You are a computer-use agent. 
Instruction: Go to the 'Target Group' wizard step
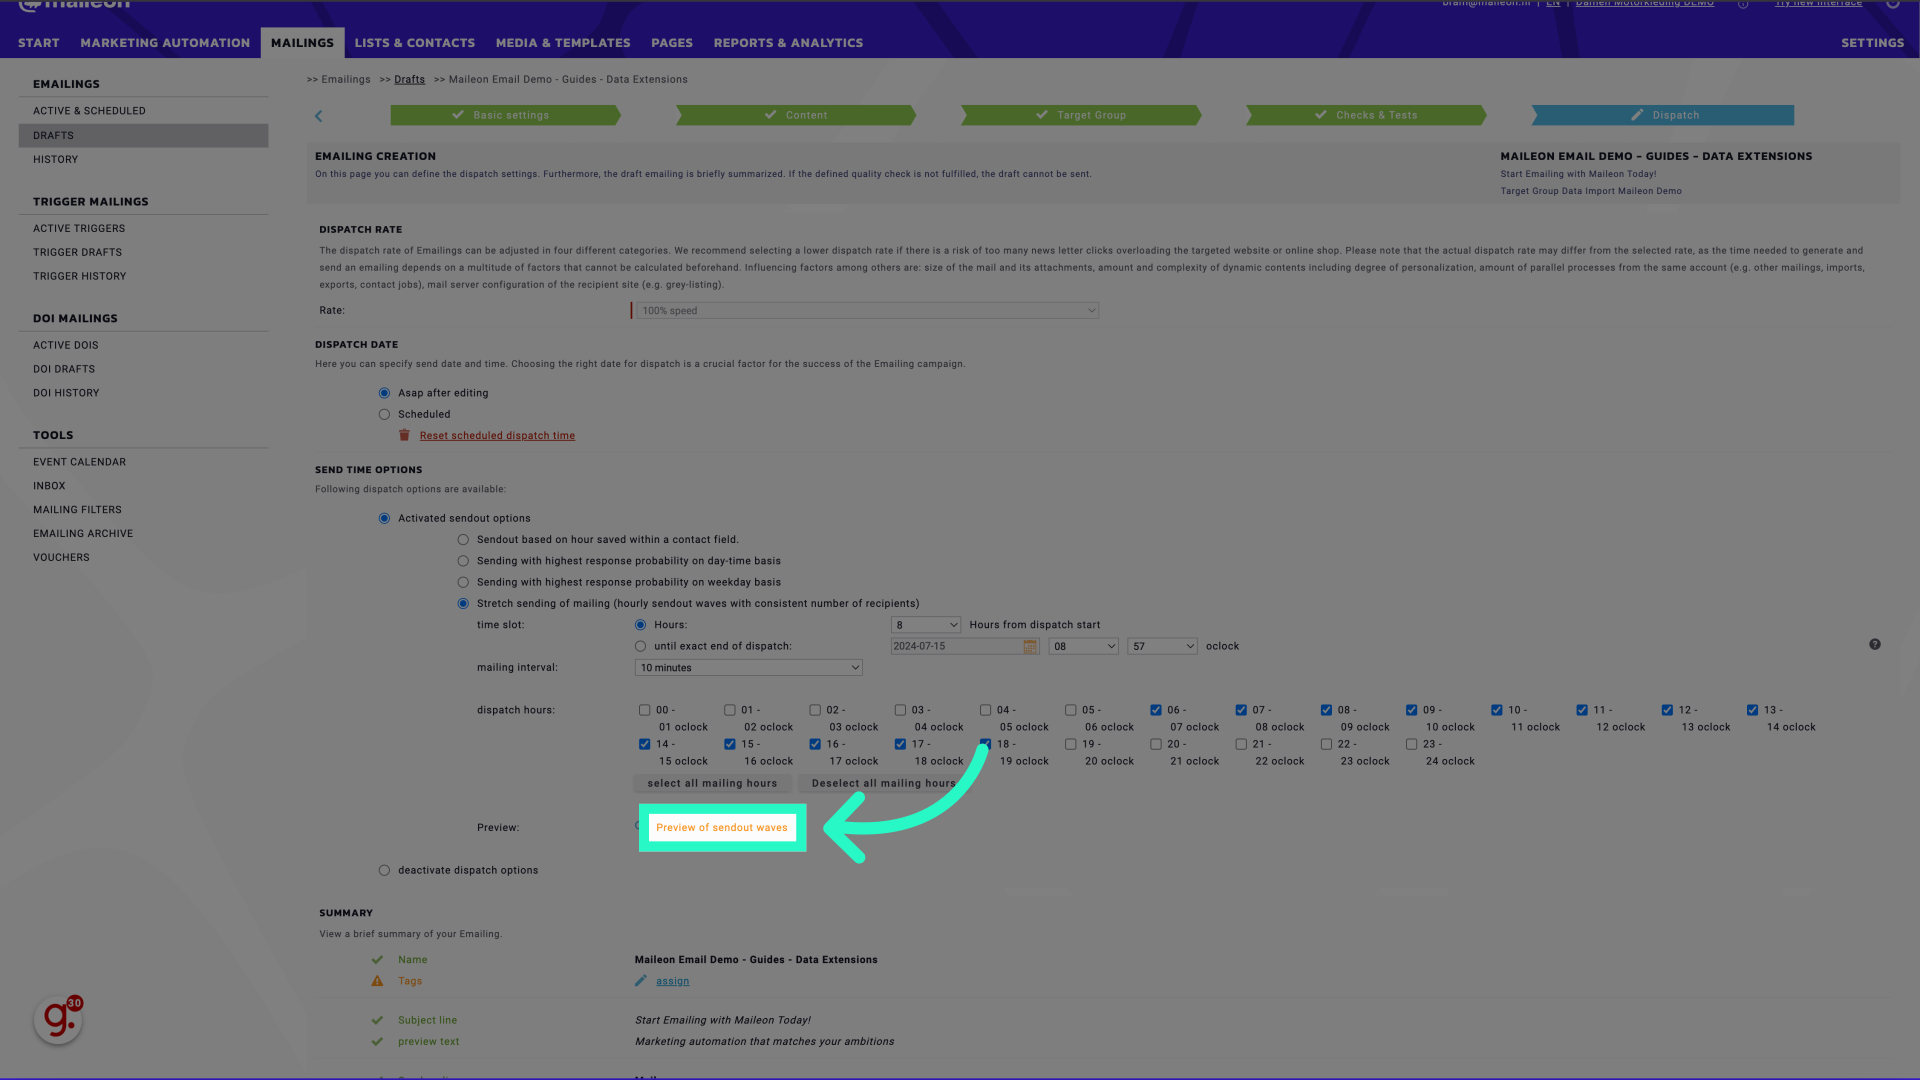tap(1081, 115)
